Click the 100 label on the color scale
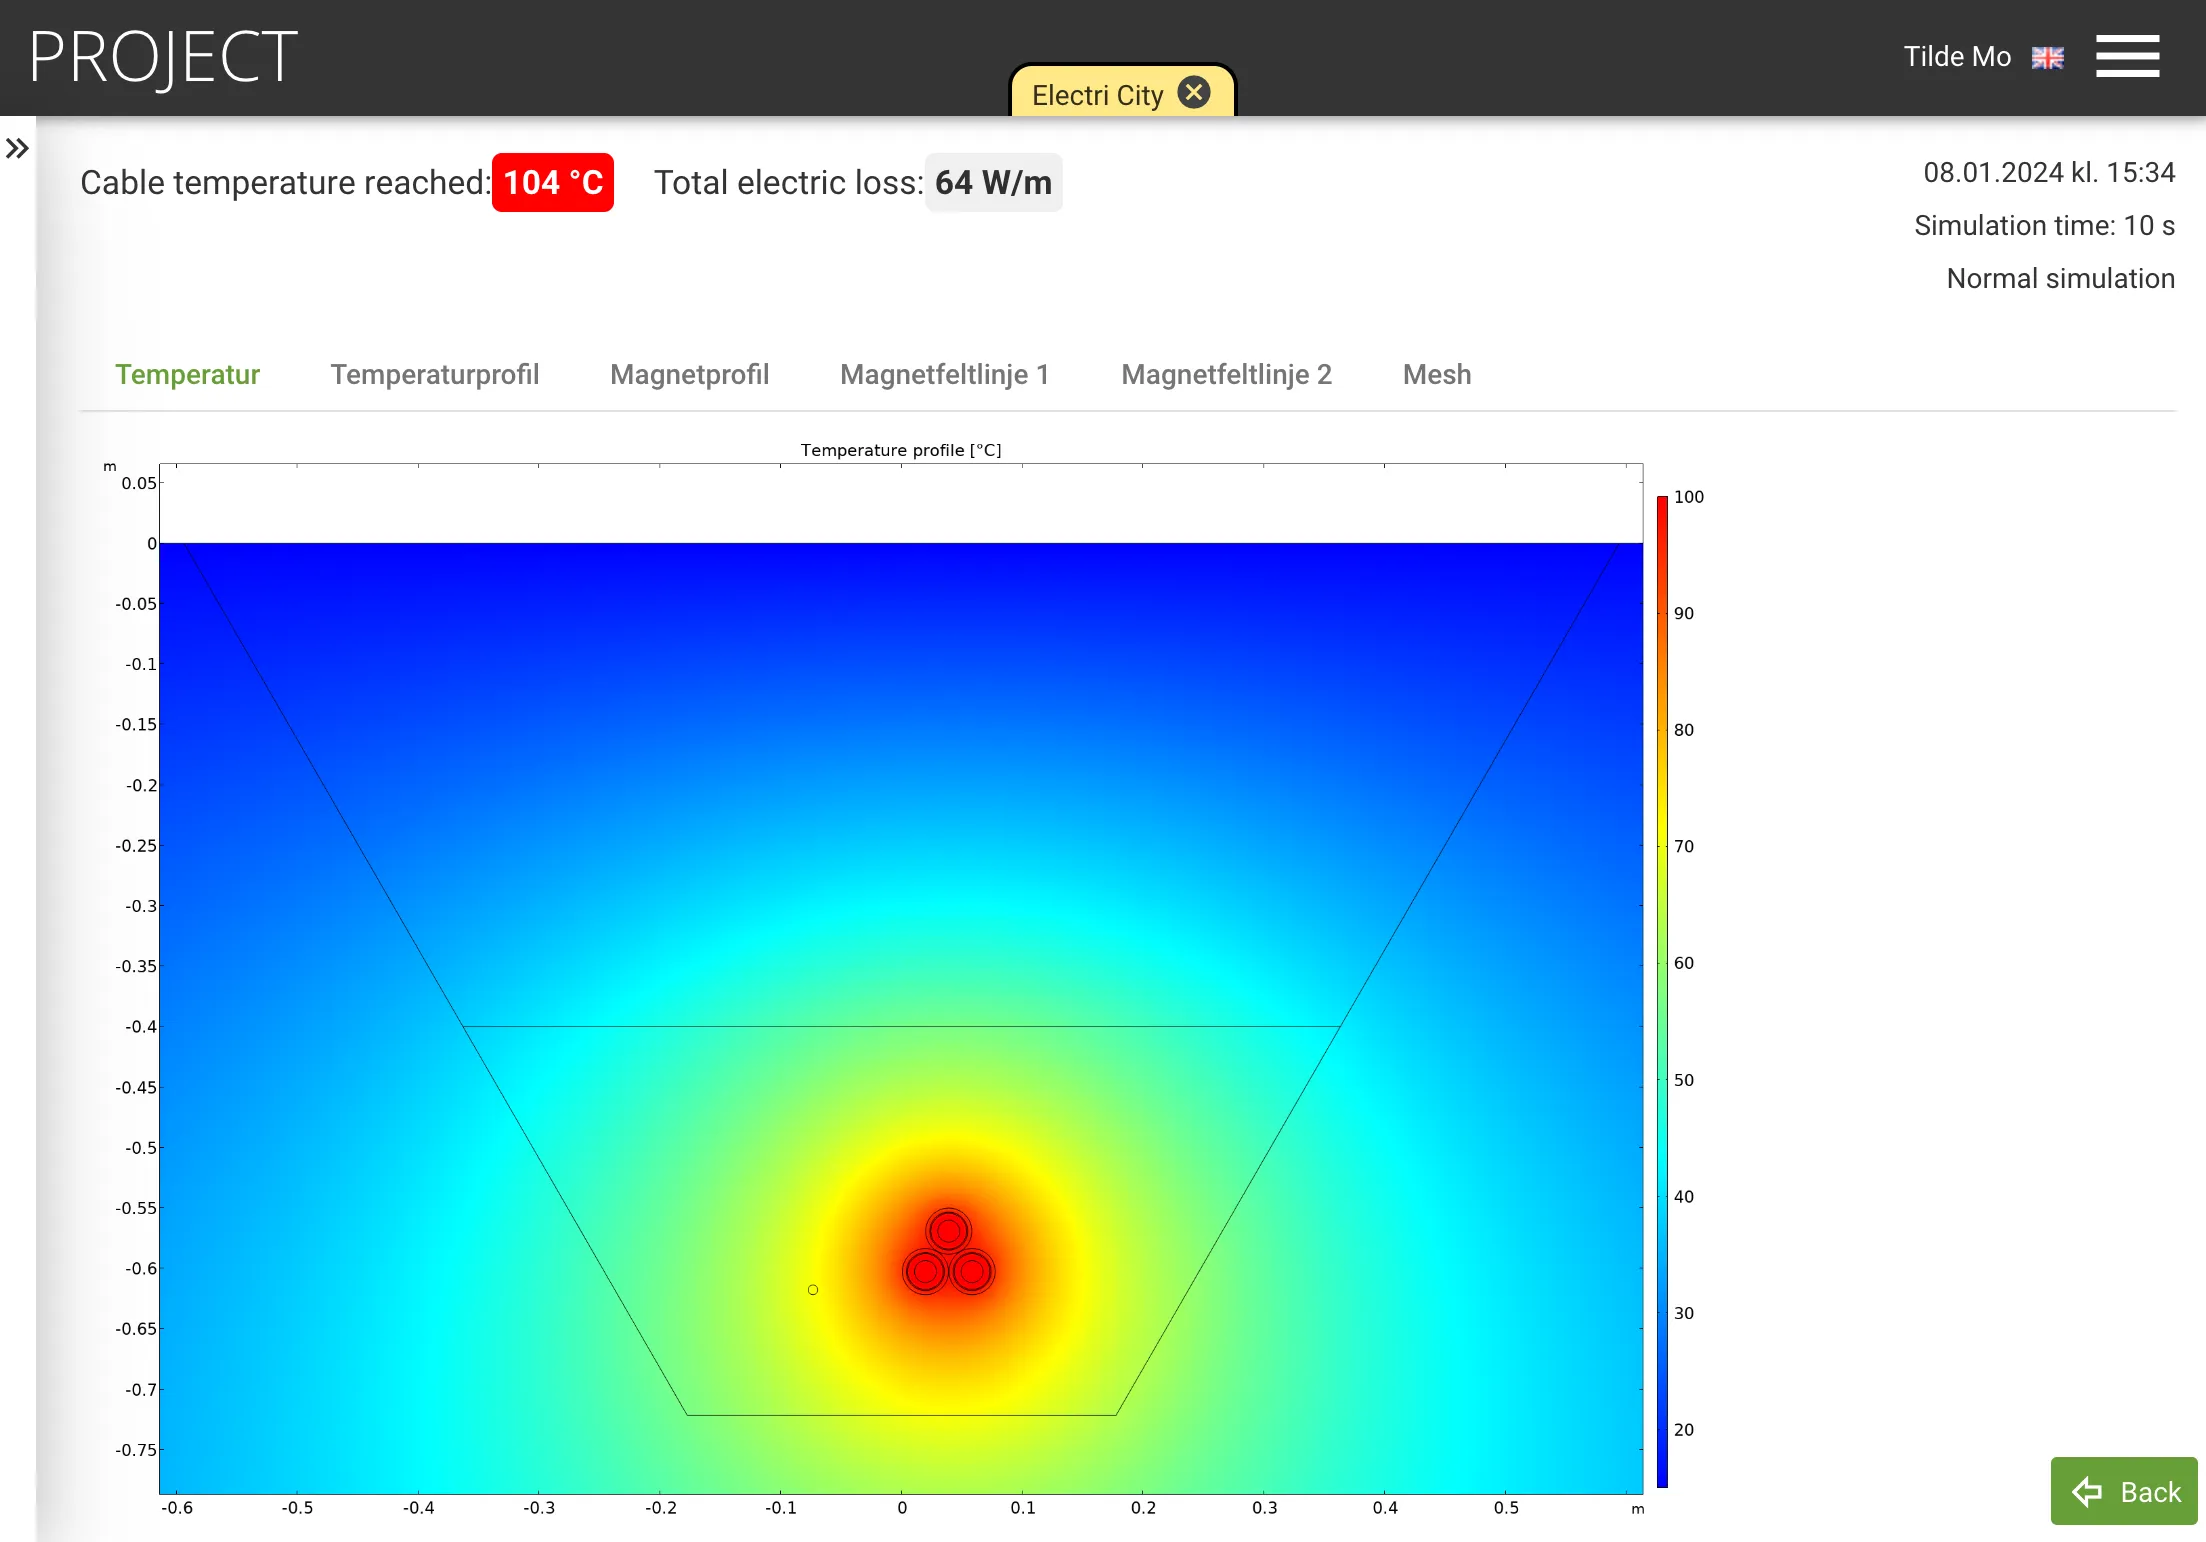 pos(1688,497)
